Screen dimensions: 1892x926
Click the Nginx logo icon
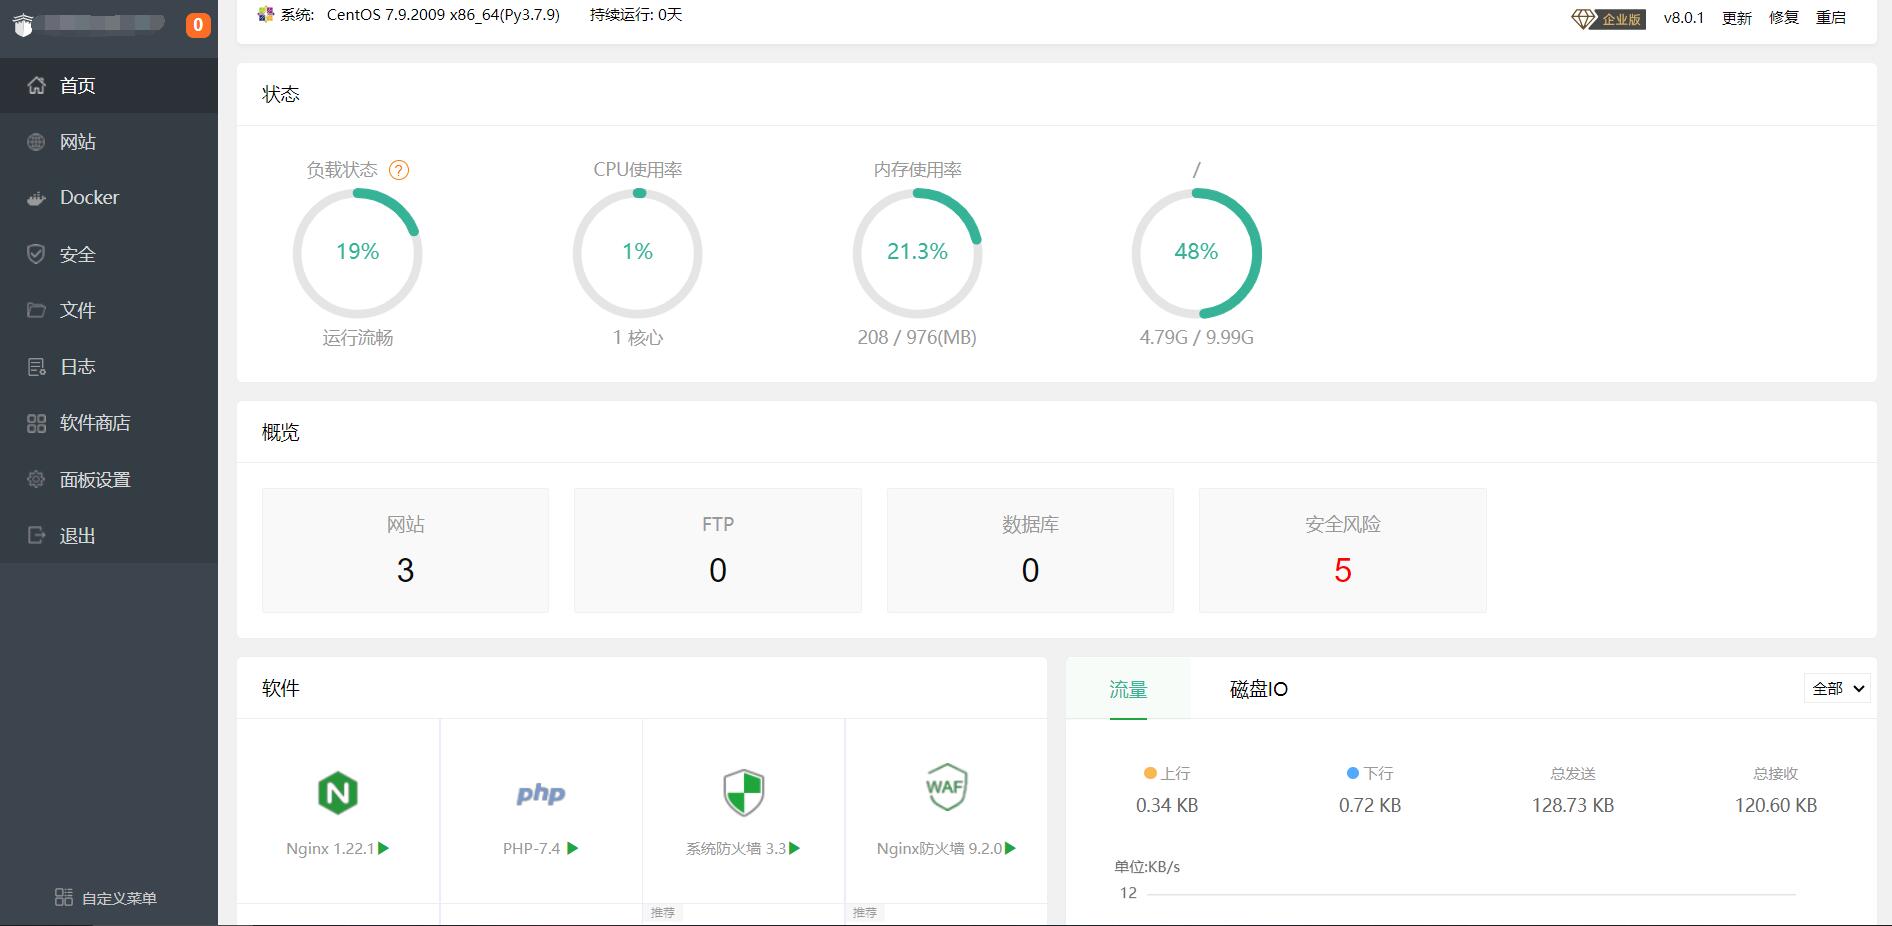pos(338,793)
